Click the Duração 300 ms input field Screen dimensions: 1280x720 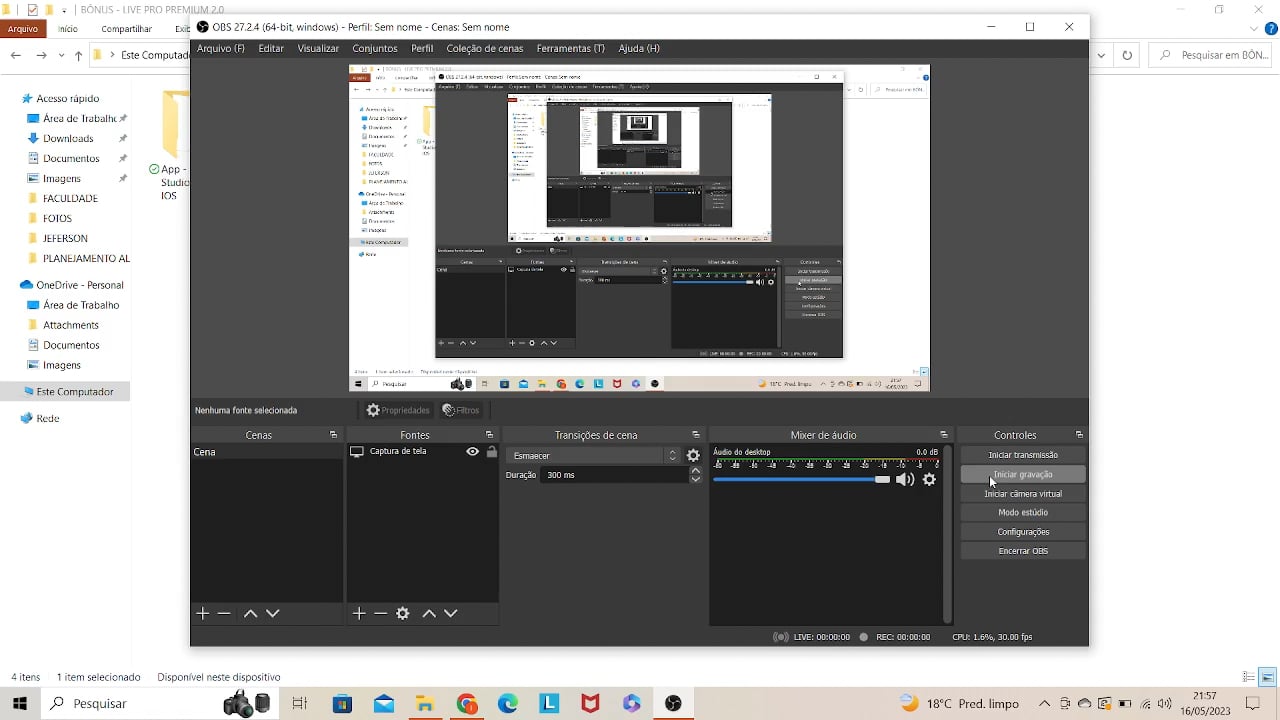[614, 475]
